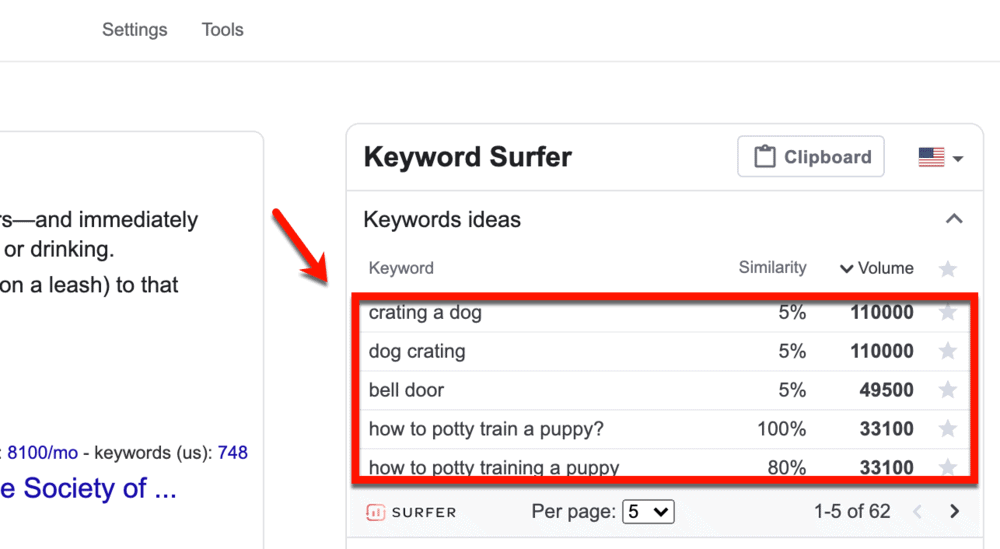Select 'how to potty train a puppy?' text
Viewport: 1000px width, 549px height.
[x=486, y=429]
